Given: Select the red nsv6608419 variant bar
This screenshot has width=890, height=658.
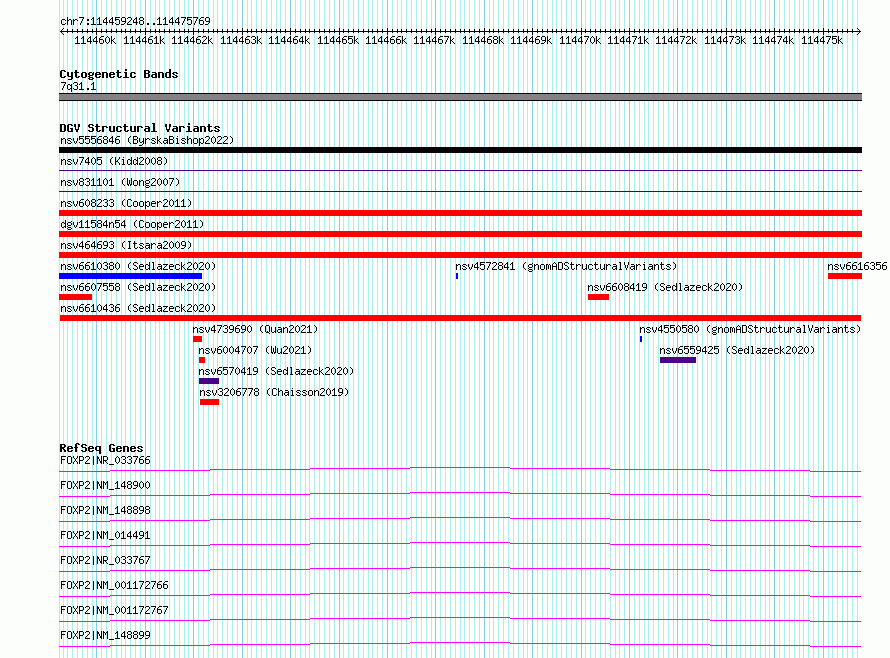Looking at the screenshot, I should (598, 297).
